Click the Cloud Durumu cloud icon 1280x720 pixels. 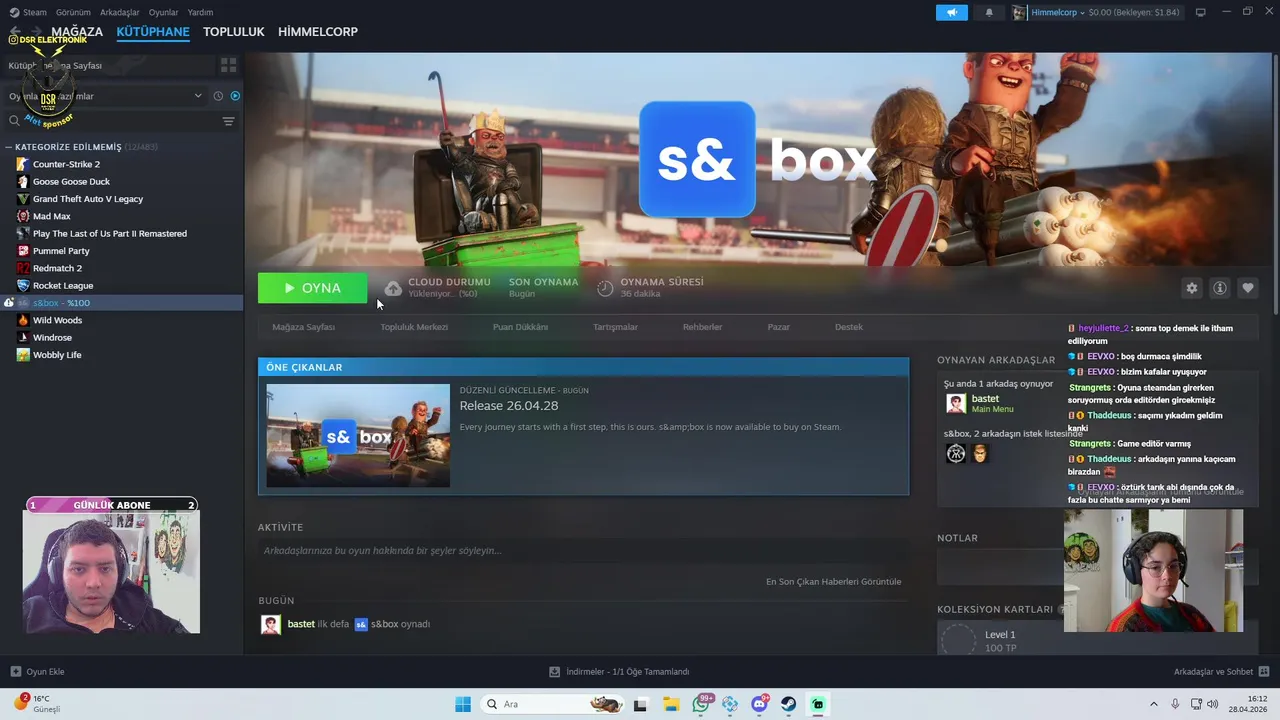[393, 288]
